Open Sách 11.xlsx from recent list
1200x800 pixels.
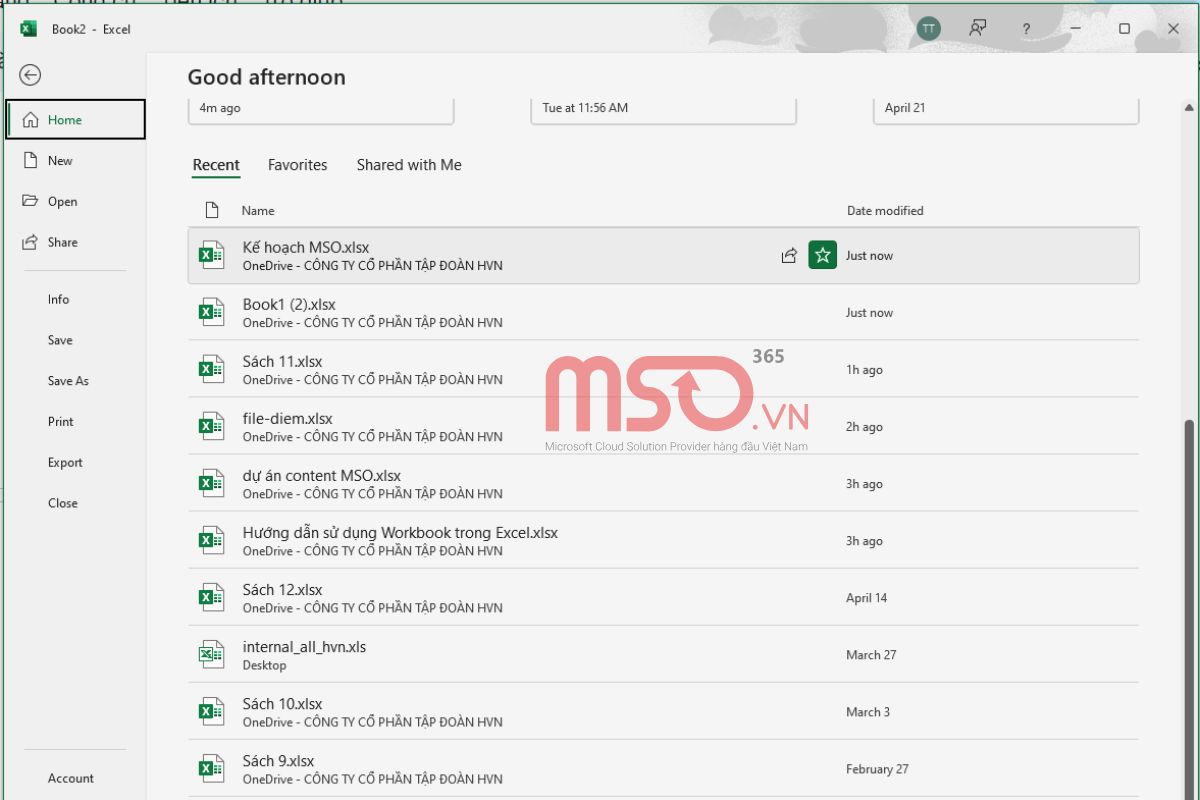[x=663, y=370]
